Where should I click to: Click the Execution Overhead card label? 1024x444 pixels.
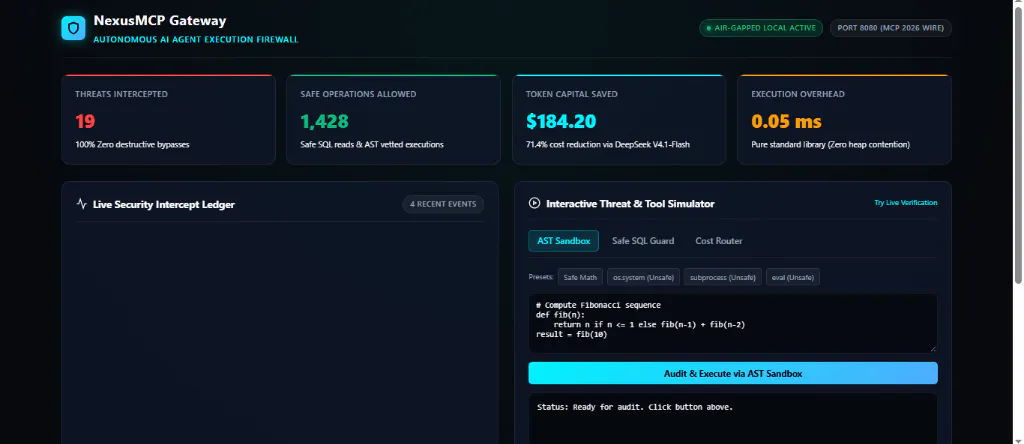coord(798,94)
